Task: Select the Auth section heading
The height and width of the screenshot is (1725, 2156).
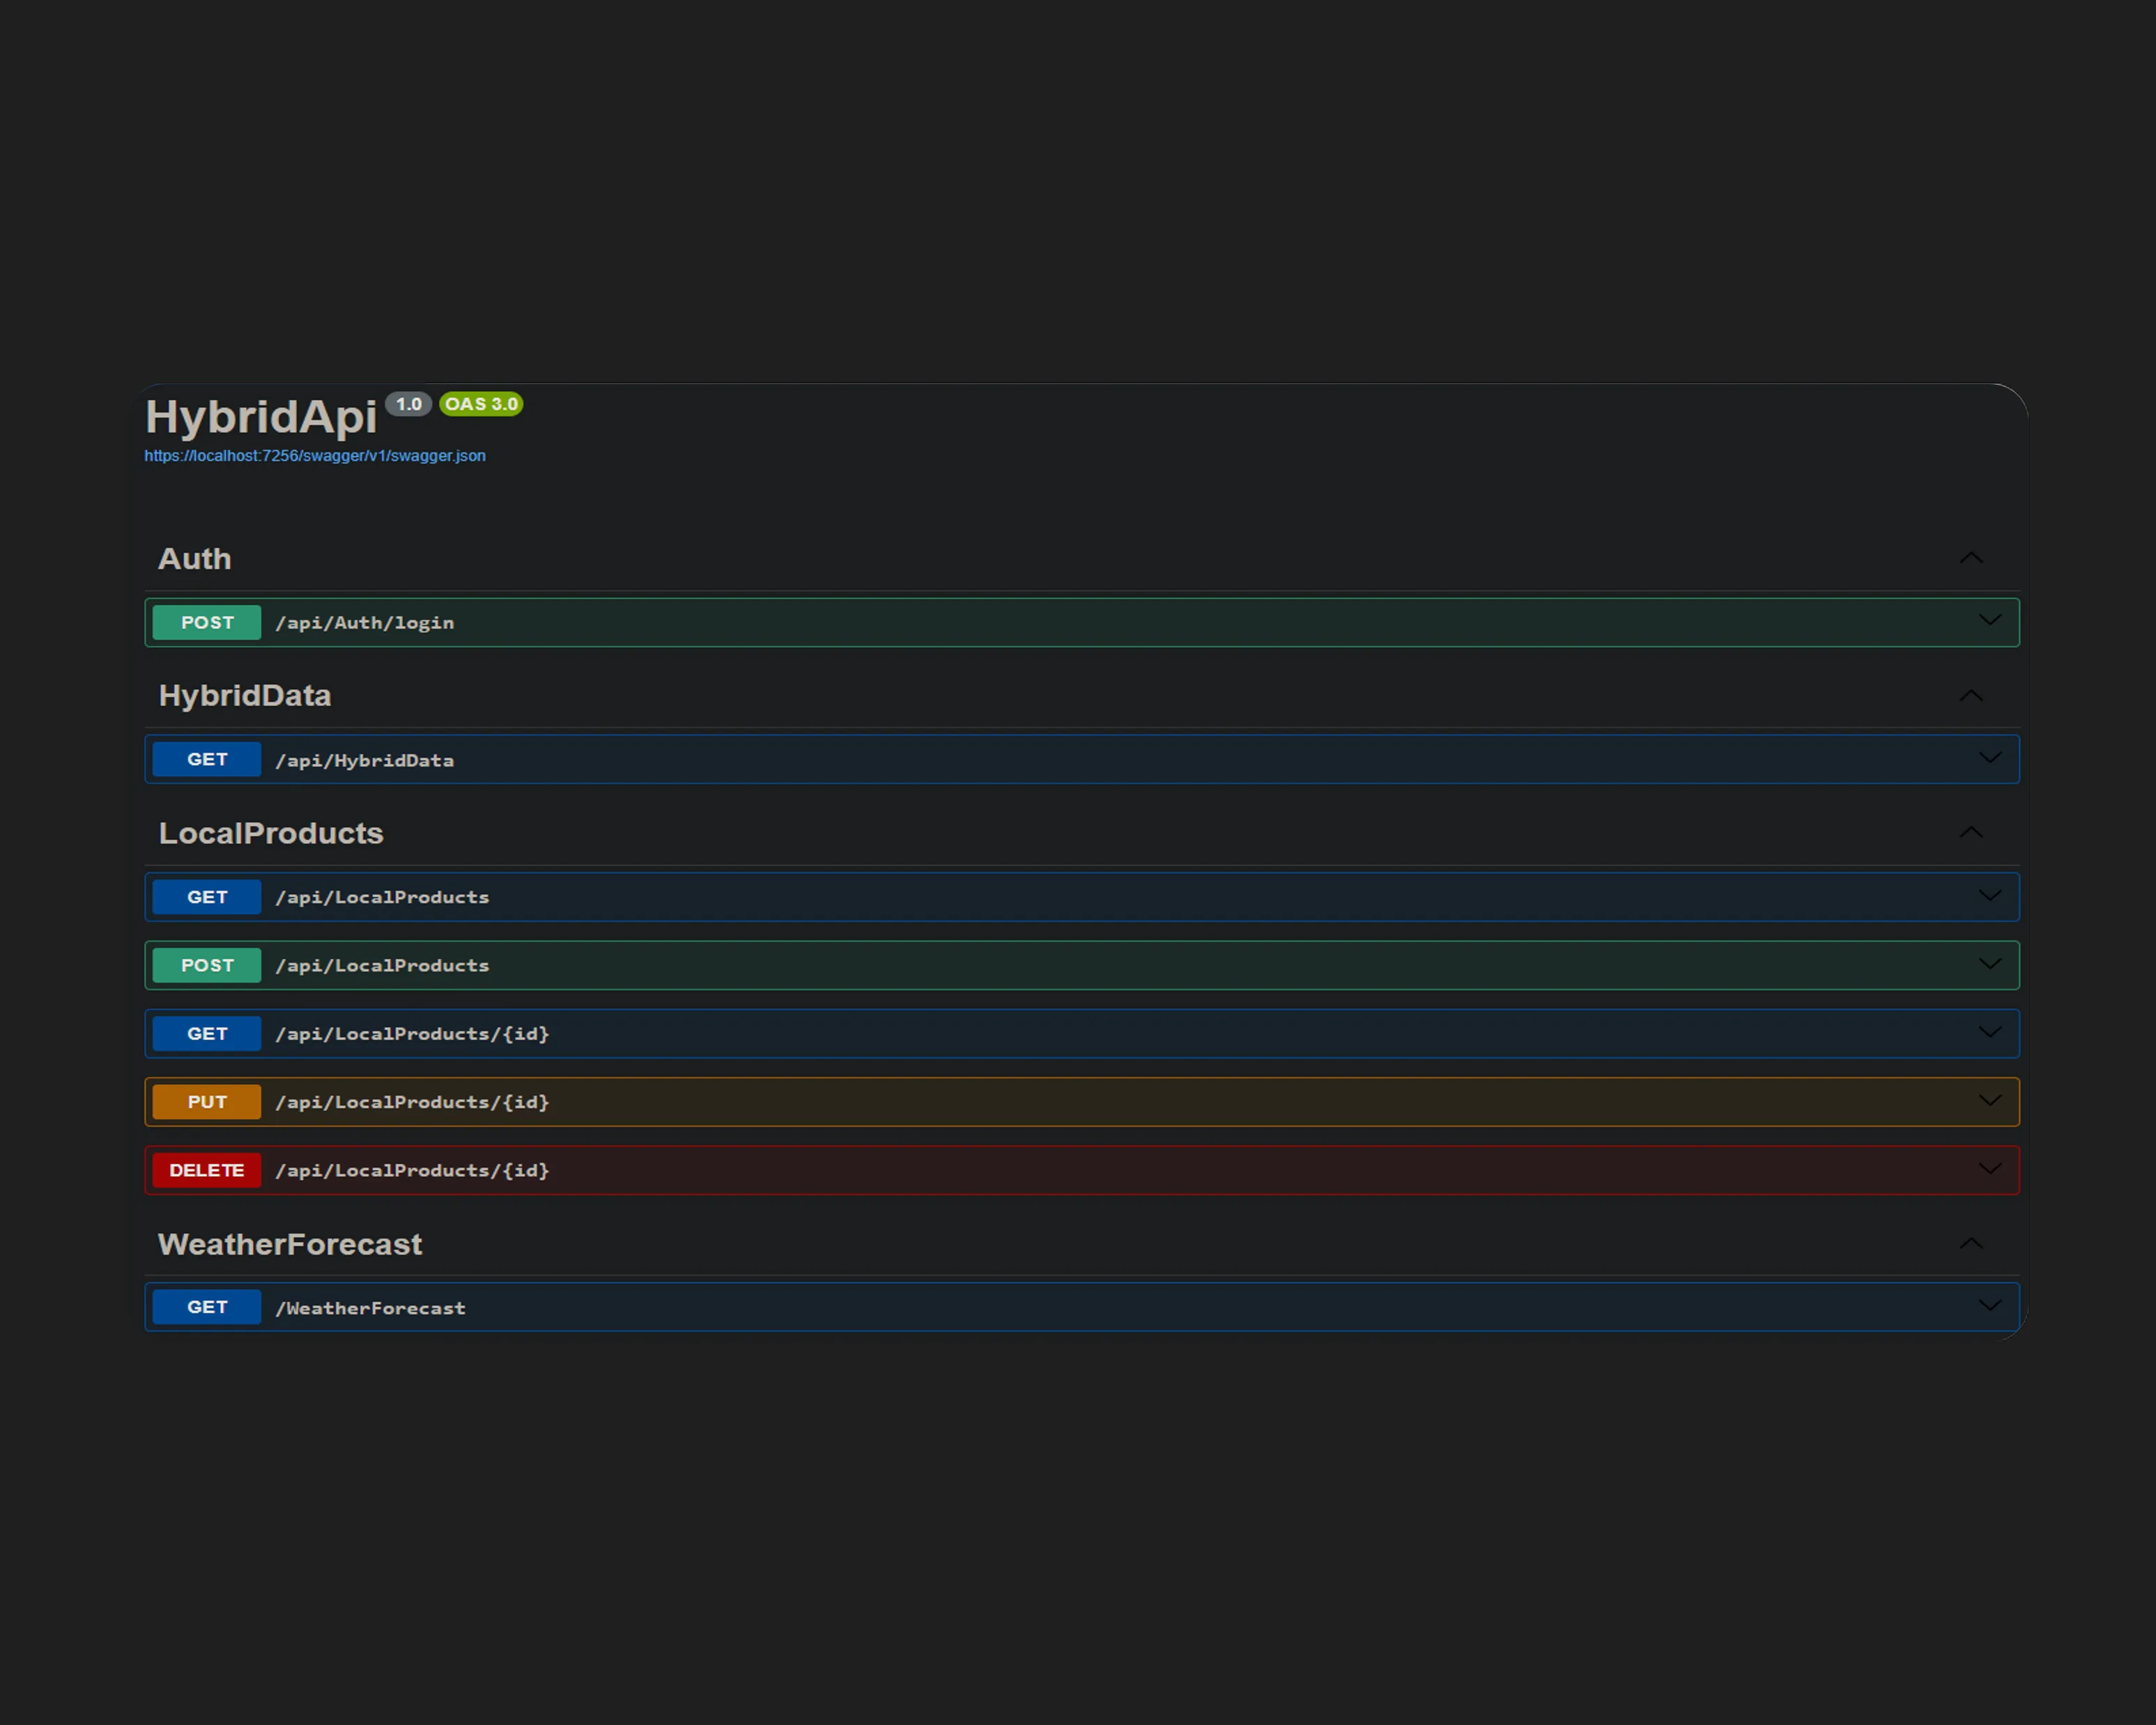Action: (x=195, y=559)
